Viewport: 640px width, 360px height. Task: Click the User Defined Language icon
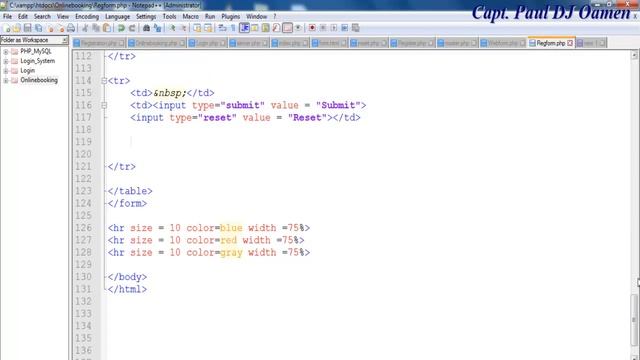coord(255,28)
